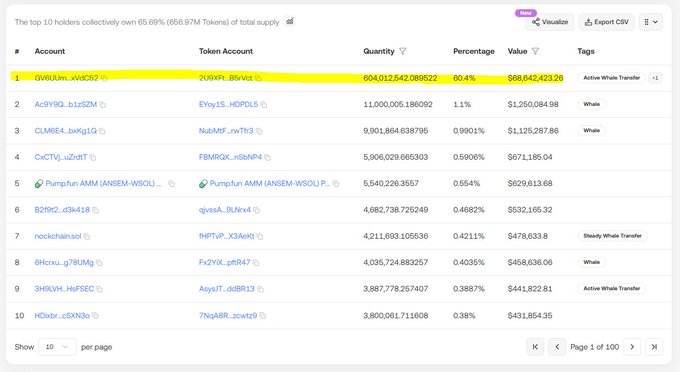The height and width of the screenshot is (372, 680).
Task: Open token account NubMtF...rwTfr3
Action: [x=226, y=131]
